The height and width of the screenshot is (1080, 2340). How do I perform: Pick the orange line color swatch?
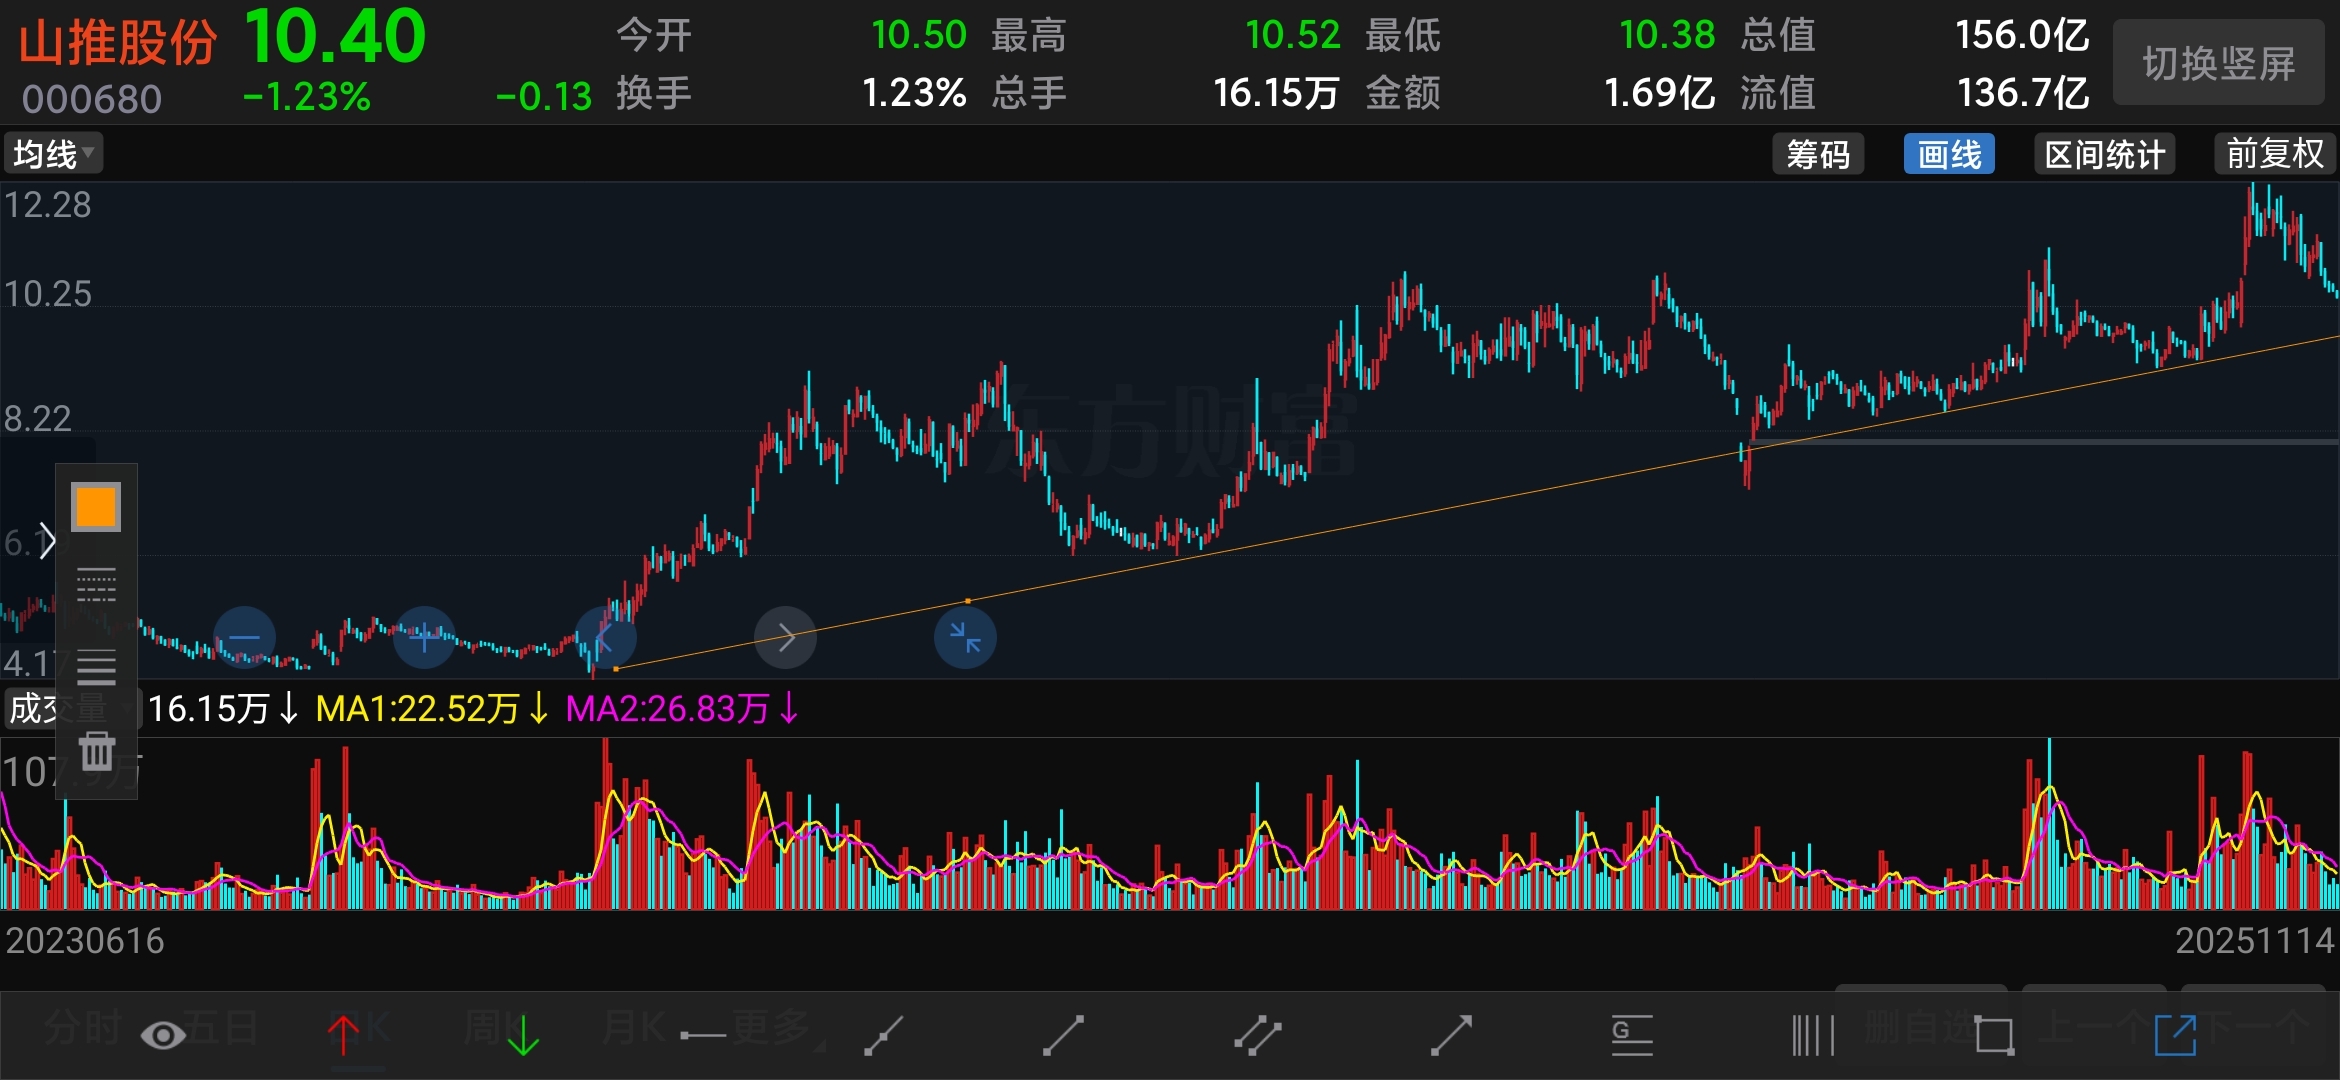click(x=96, y=507)
